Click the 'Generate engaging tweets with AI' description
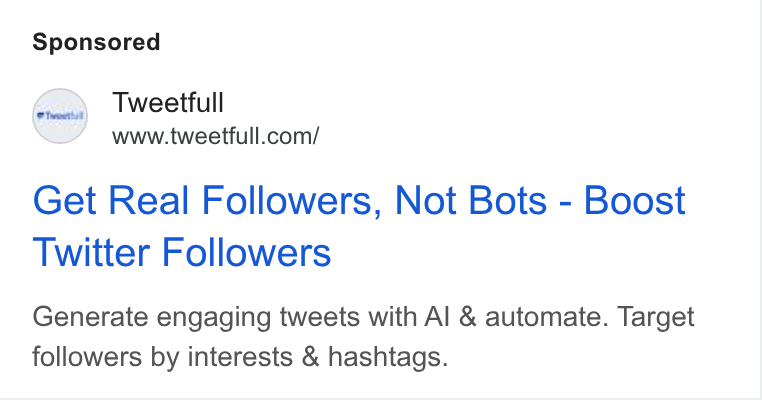 (x=241, y=317)
